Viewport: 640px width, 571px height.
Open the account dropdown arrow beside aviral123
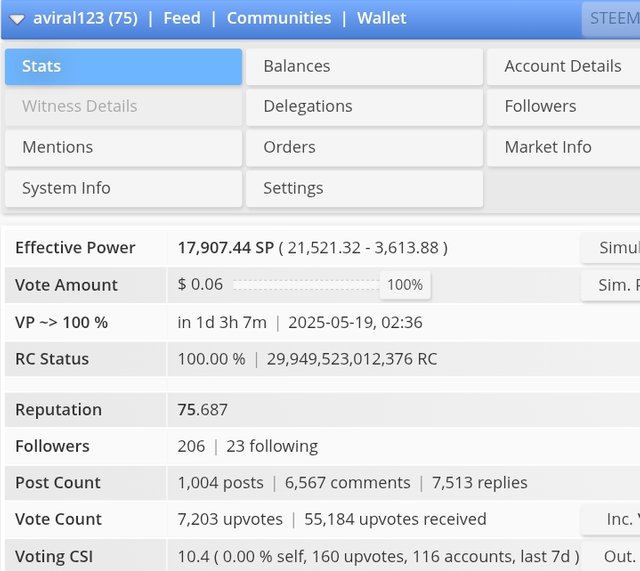tap(17, 19)
